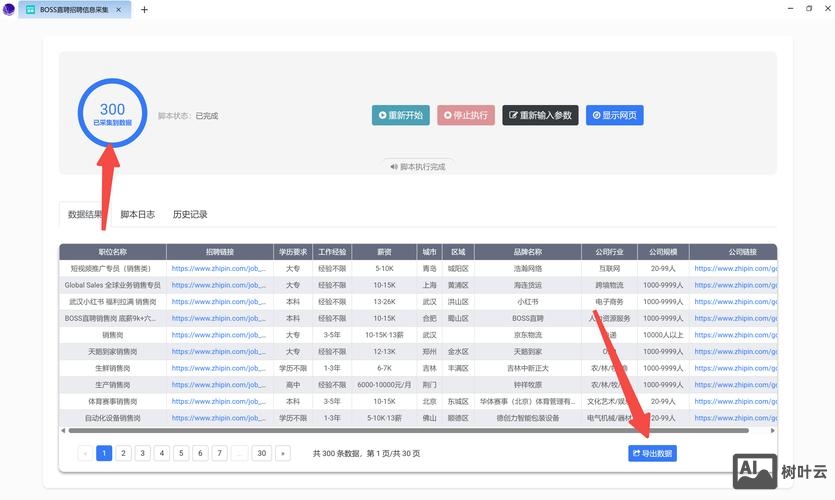Click the 重新输入参数 button
Screen dimensions: 835x500
click(x=540, y=115)
